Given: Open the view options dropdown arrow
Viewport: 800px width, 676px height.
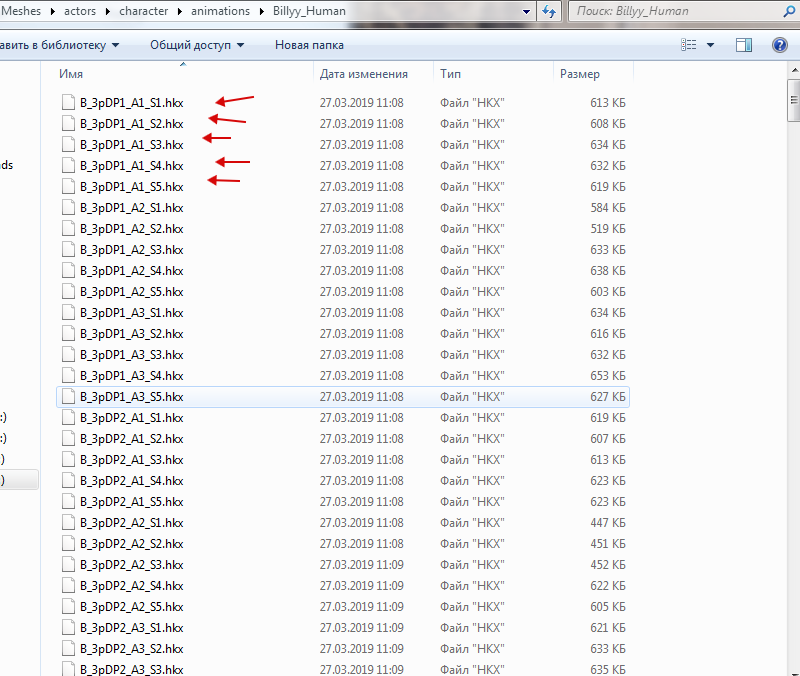Looking at the screenshot, I should [711, 45].
